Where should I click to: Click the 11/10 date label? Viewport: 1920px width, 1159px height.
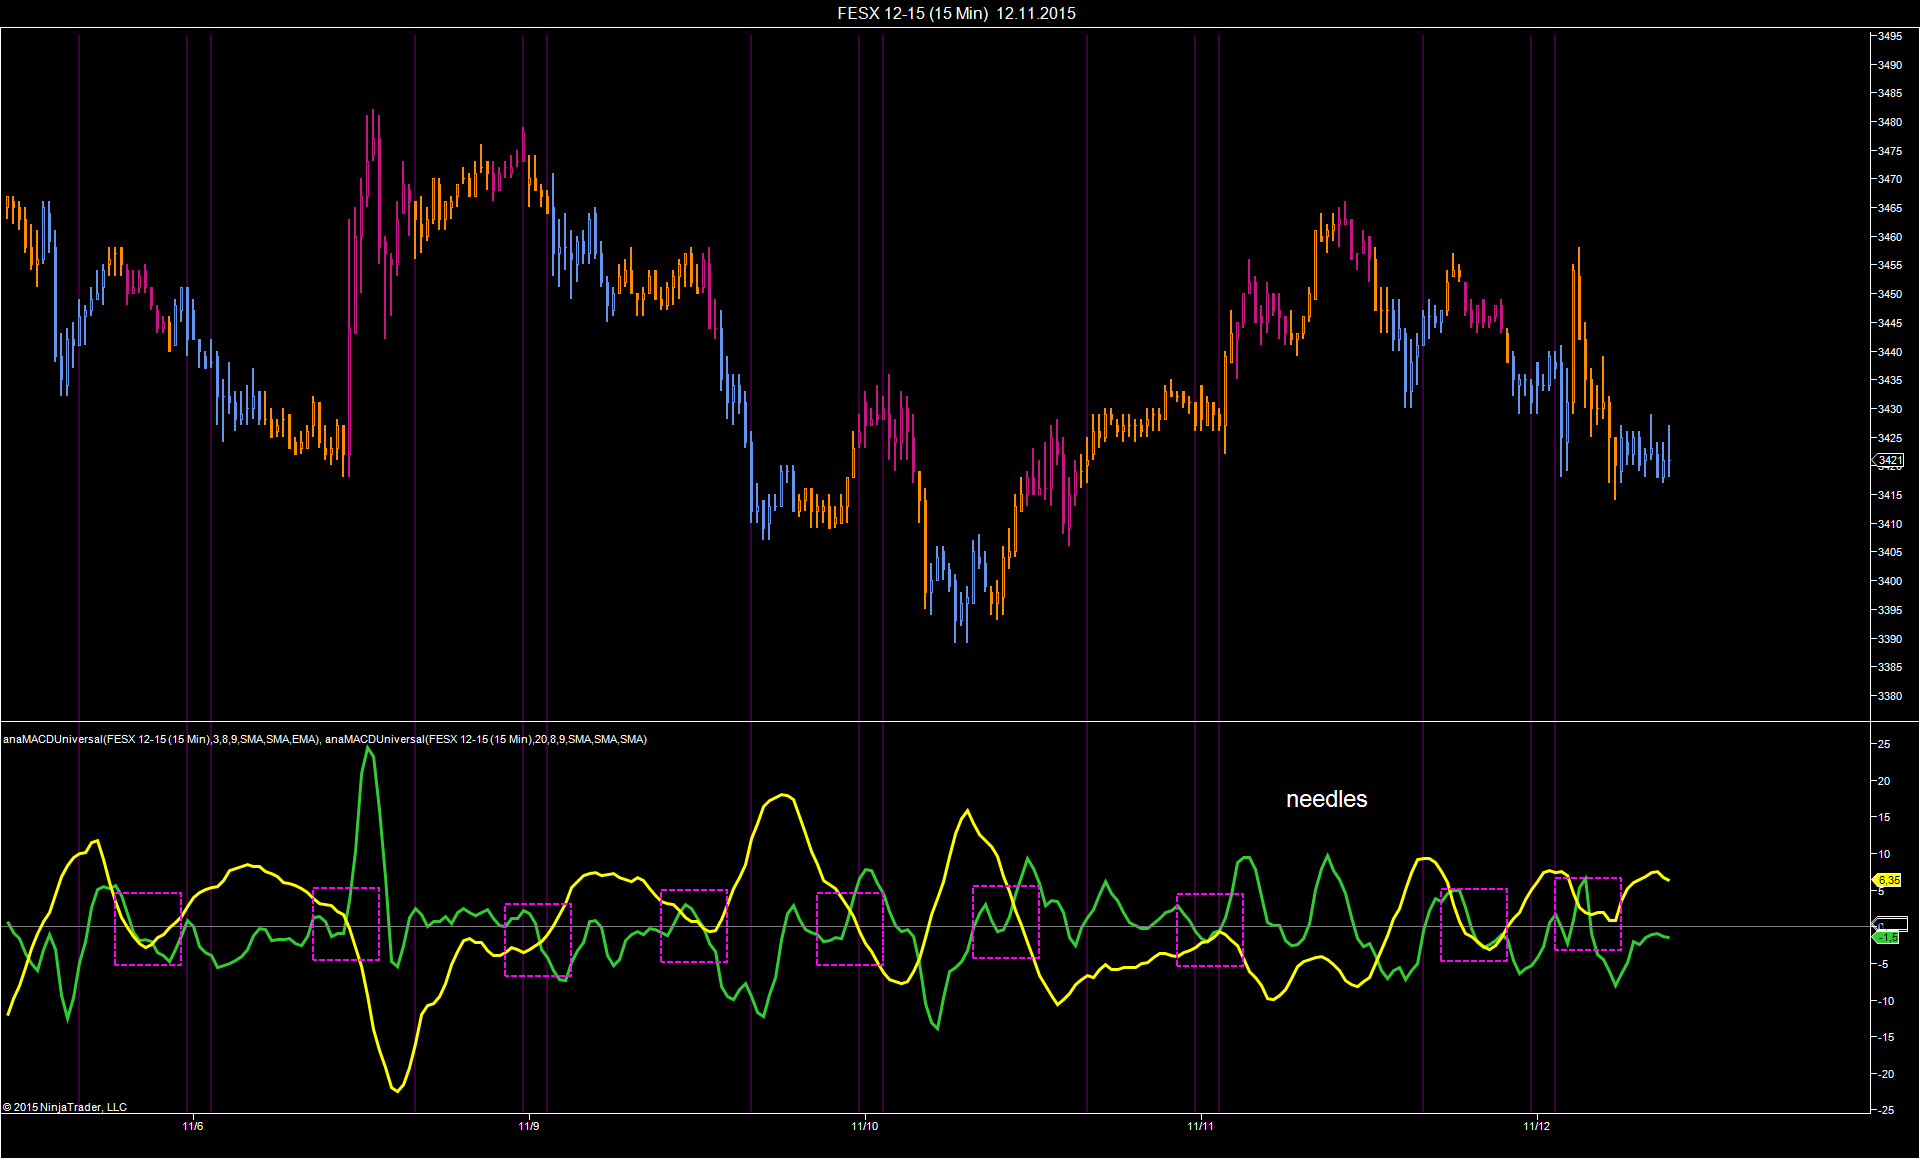pyautogui.click(x=865, y=1126)
